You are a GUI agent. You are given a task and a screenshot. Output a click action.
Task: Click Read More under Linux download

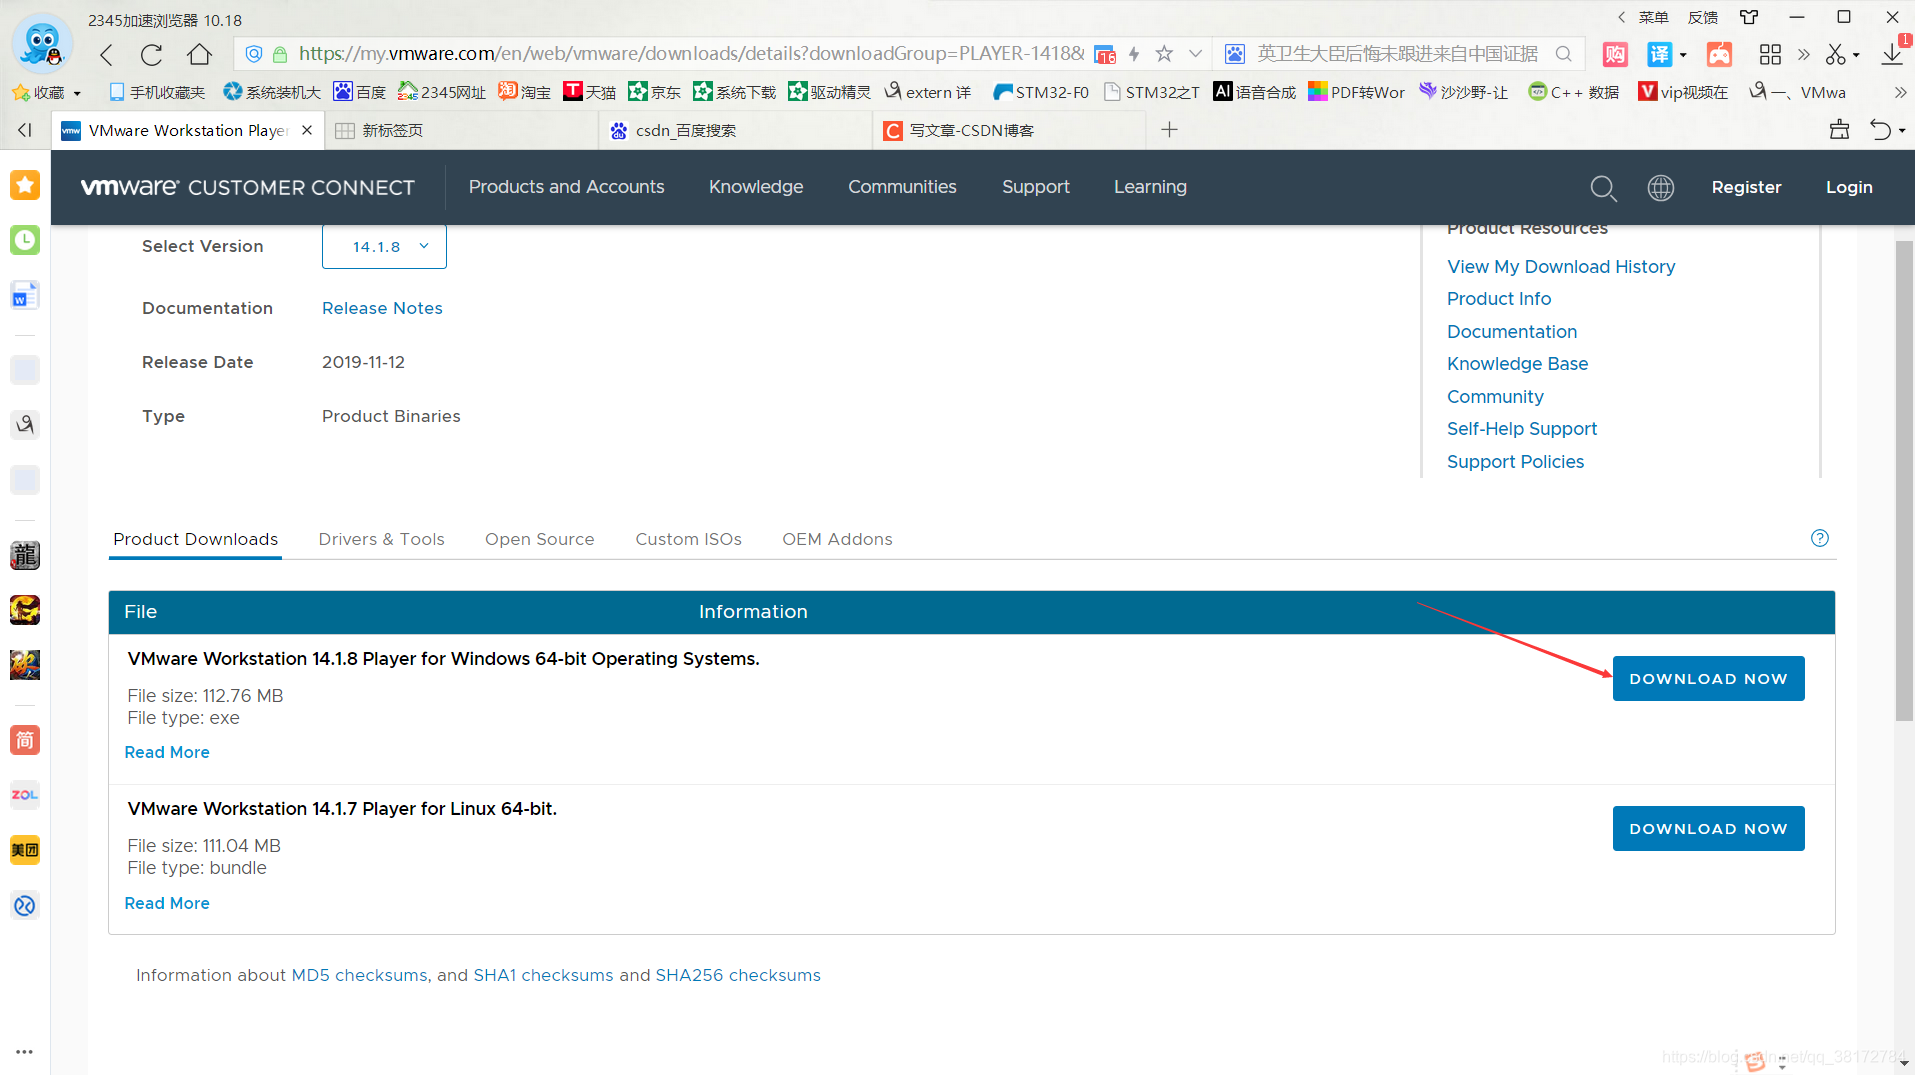[167, 903]
